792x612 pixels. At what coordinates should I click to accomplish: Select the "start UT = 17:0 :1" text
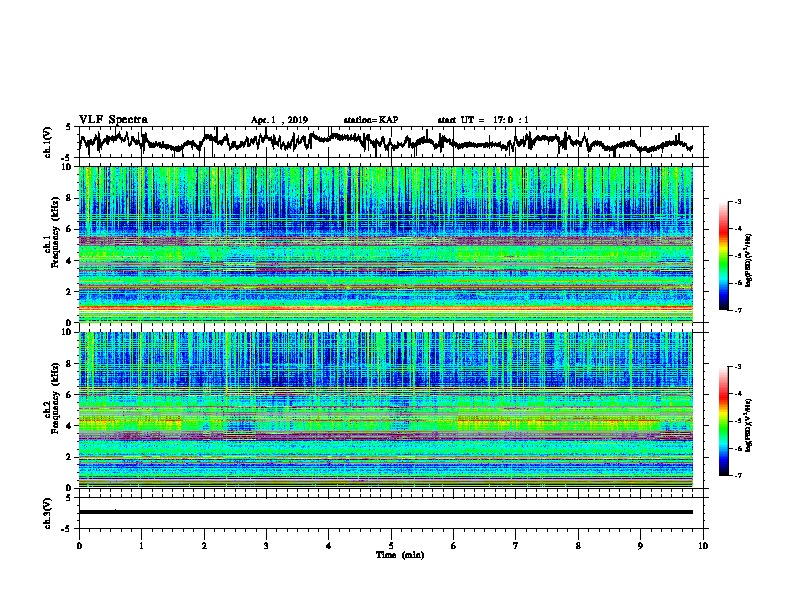pos(483,120)
